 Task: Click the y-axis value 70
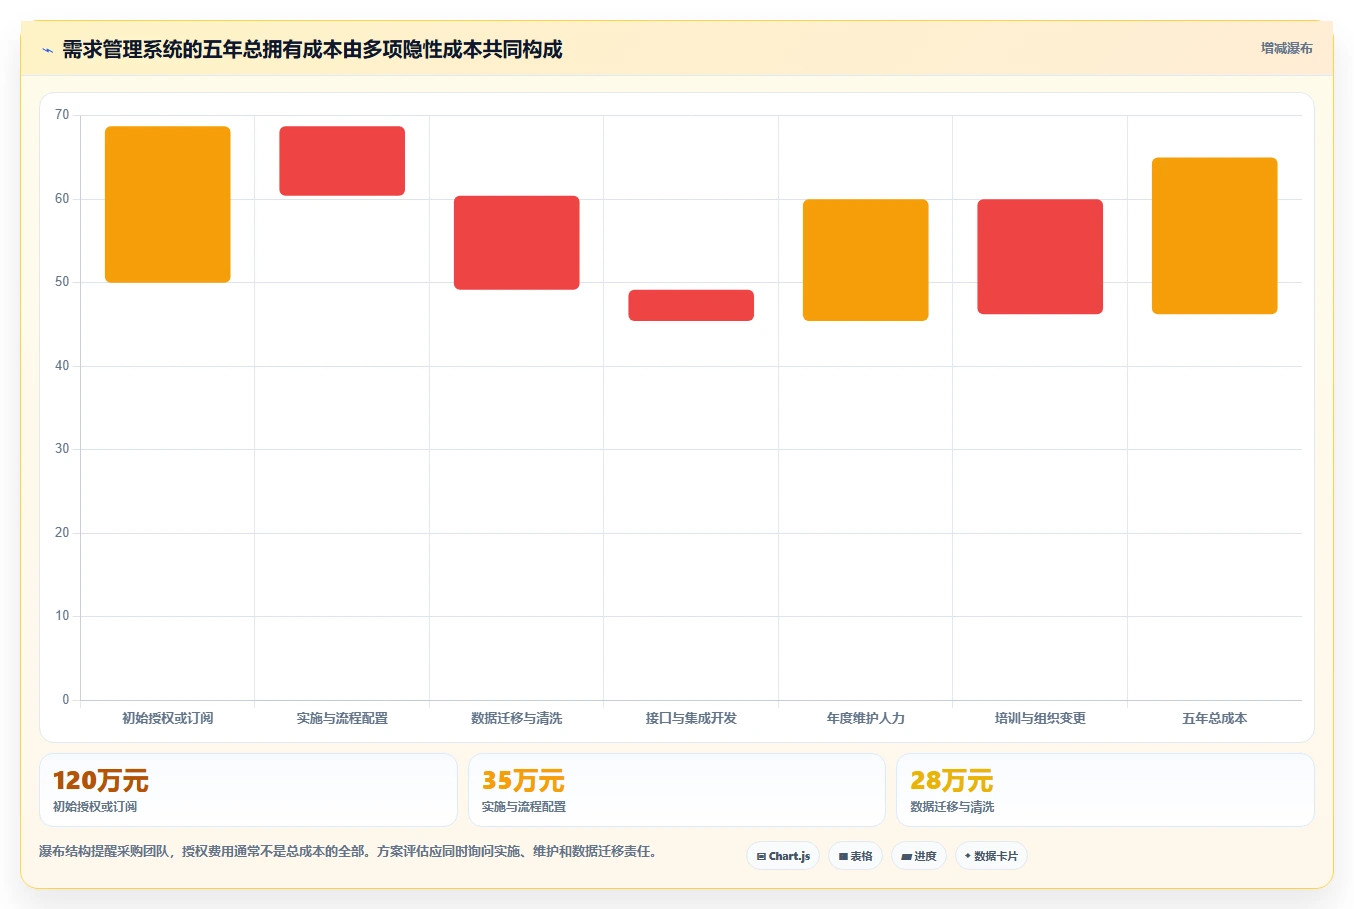point(62,115)
